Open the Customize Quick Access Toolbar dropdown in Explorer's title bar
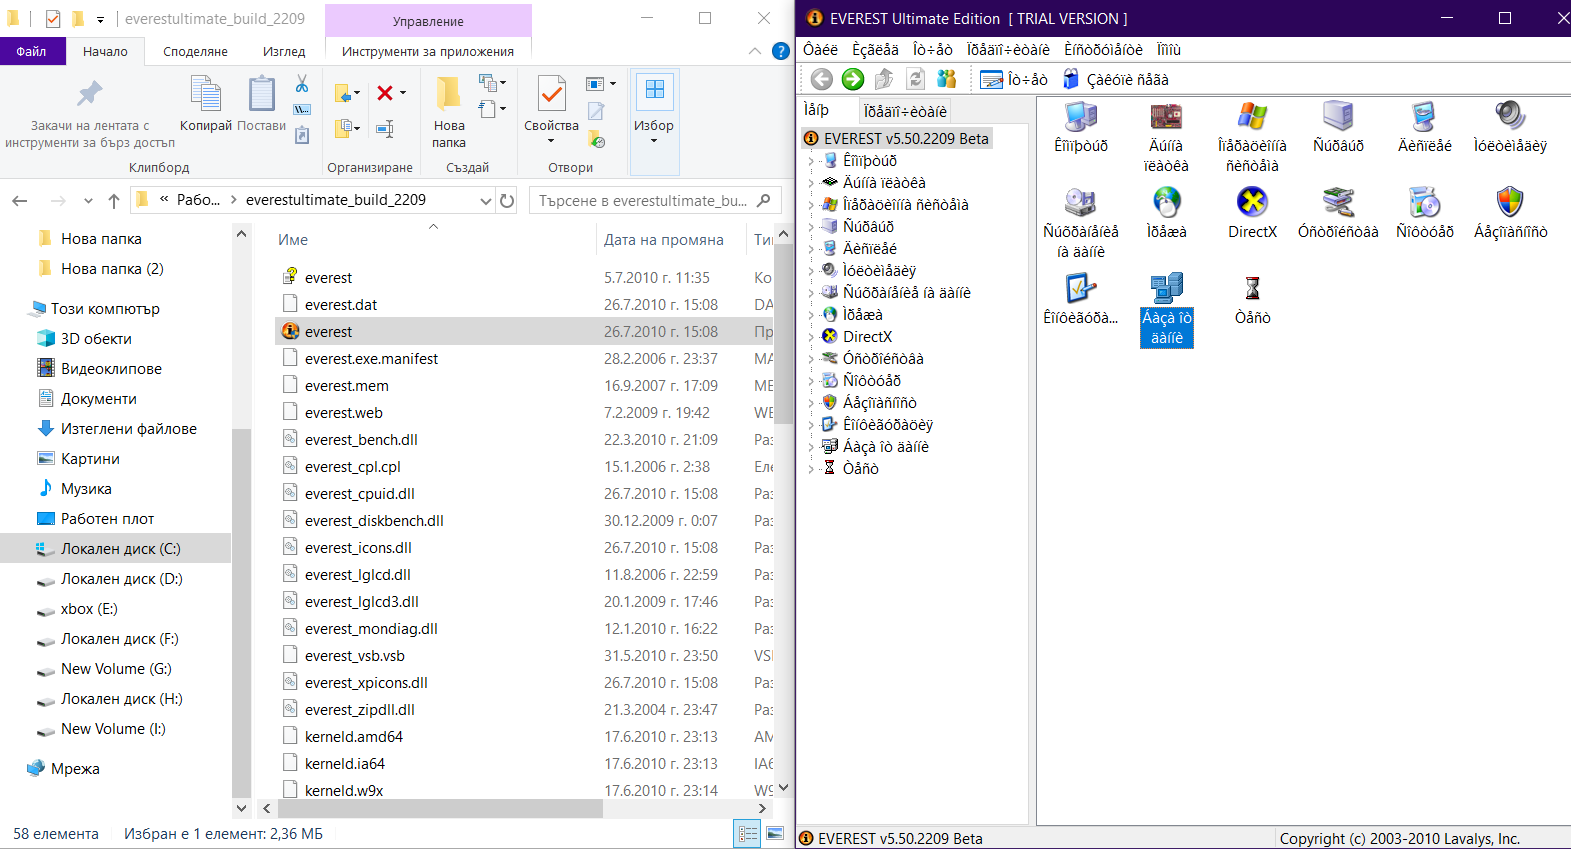 point(100,19)
